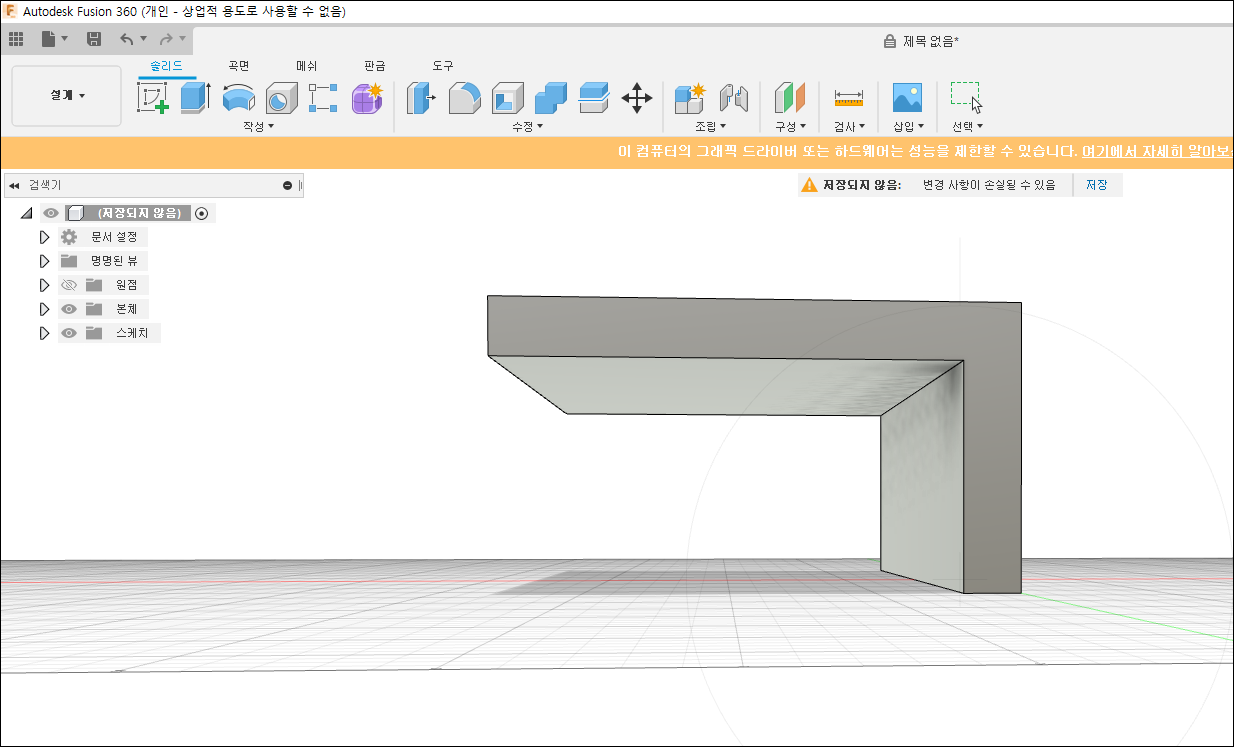Screen dimensions: 1234x747
Task: Open the 삽입 dropdown menu
Action: tap(908, 127)
